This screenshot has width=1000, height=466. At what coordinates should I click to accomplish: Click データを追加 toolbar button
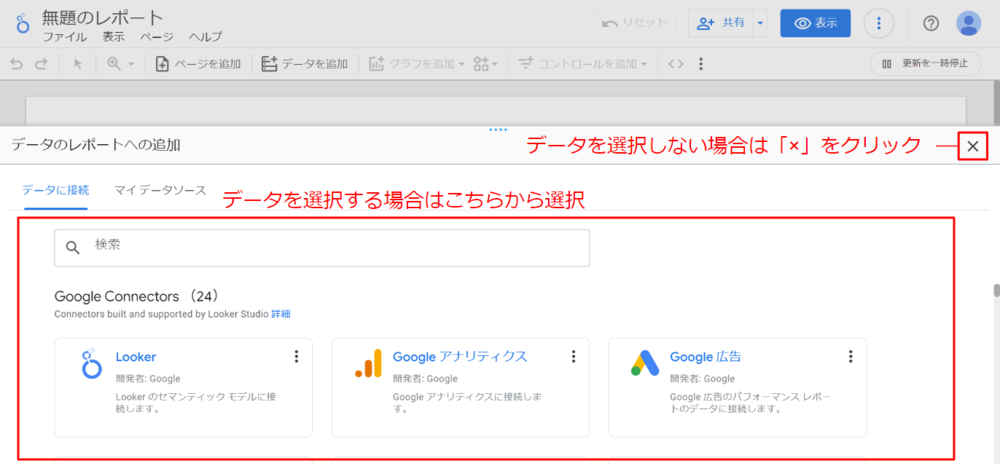305,64
